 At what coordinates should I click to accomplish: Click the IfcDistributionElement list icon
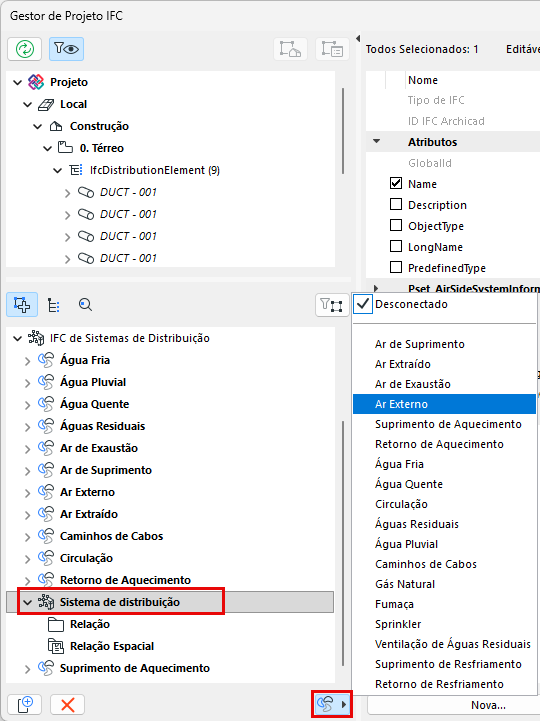pos(76,170)
